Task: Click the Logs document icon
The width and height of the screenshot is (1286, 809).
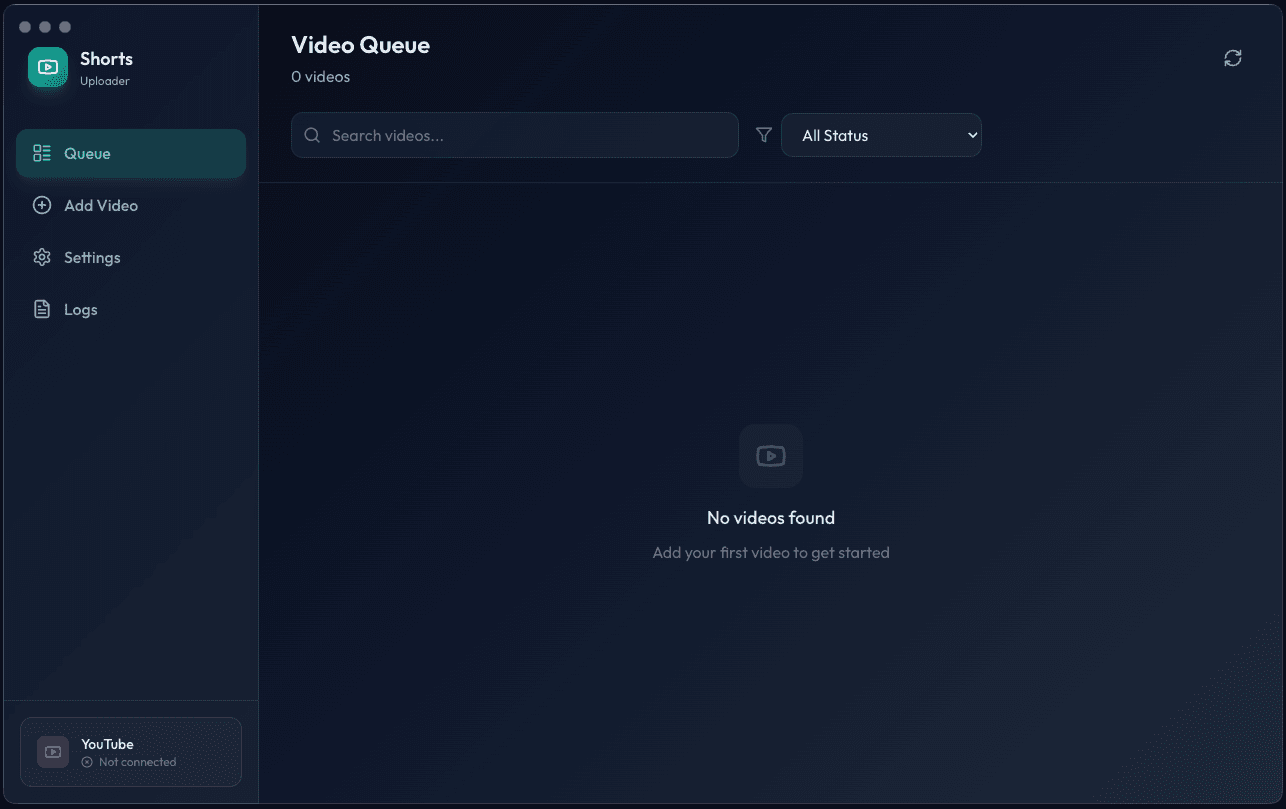Action: pyautogui.click(x=41, y=309)
